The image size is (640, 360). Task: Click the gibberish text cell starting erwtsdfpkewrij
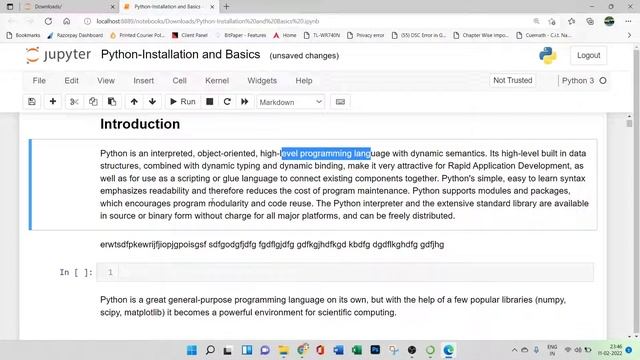click(x=272, y=244)
